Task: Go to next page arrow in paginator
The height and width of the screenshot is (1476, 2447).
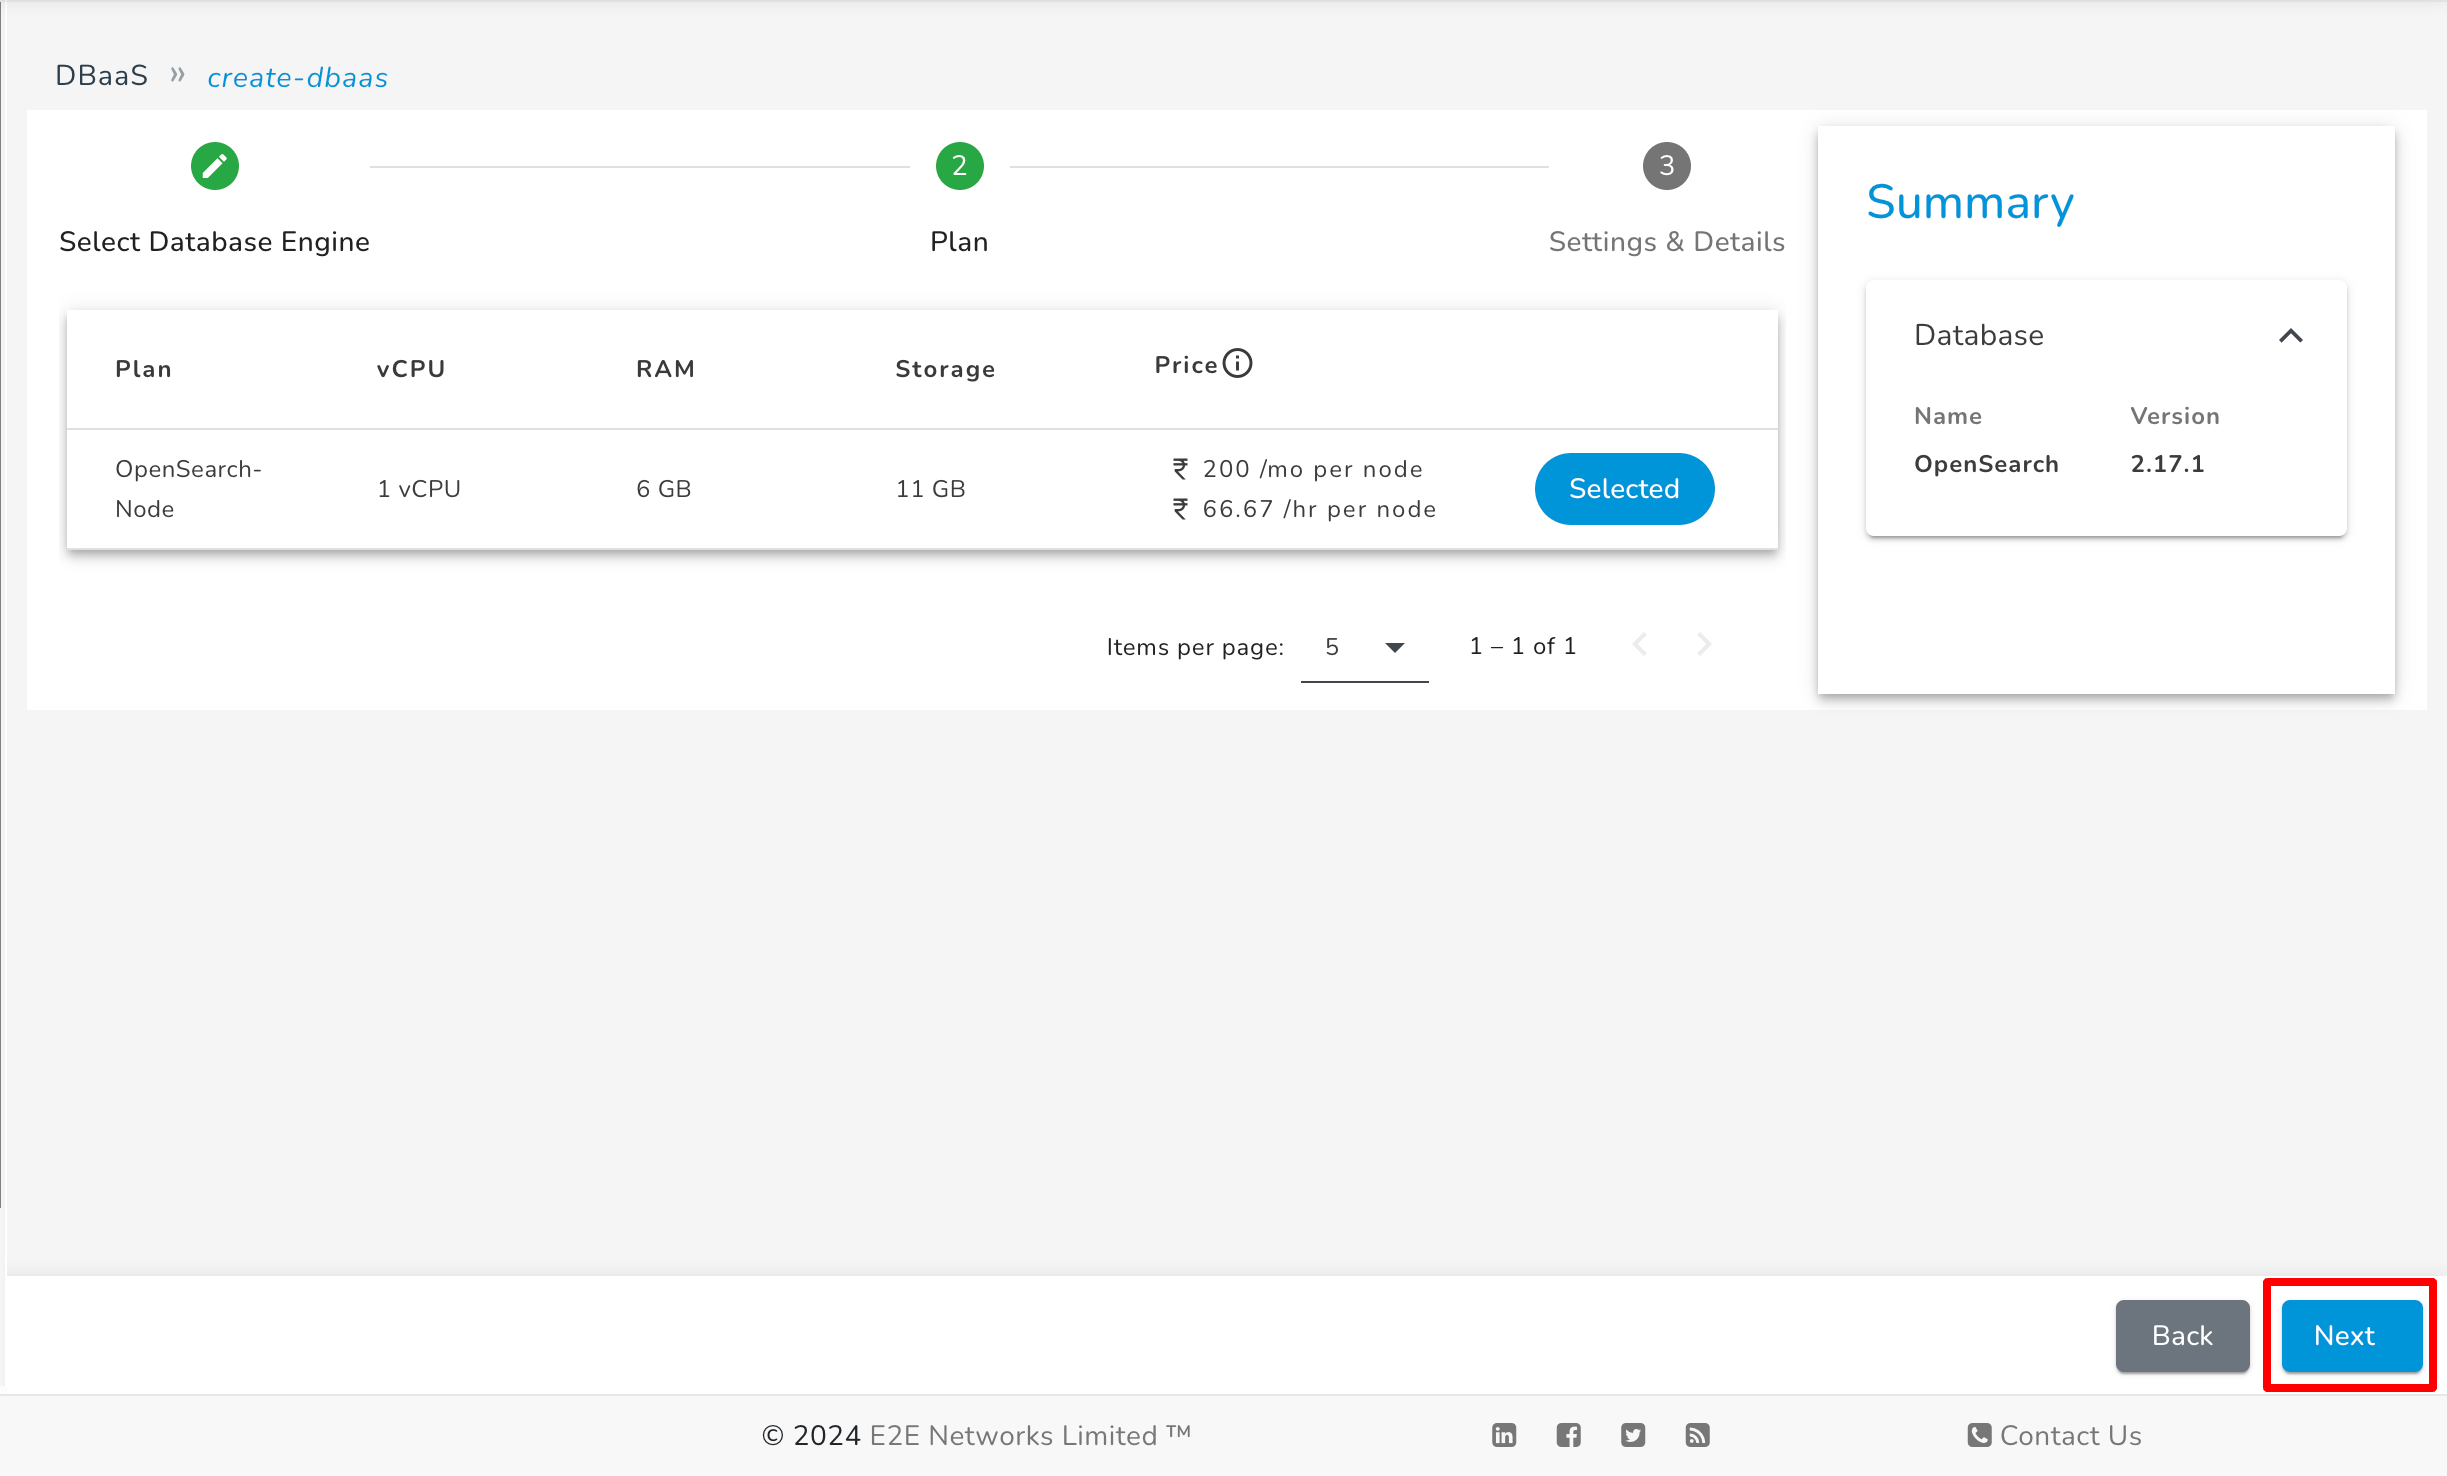Action: point(1704,645)
